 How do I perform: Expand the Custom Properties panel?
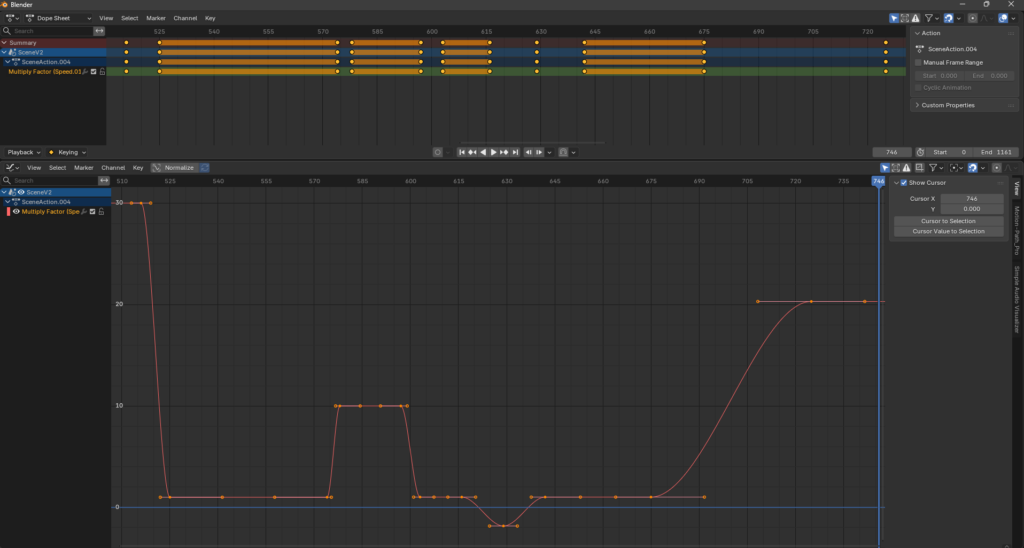coord(917,105)
